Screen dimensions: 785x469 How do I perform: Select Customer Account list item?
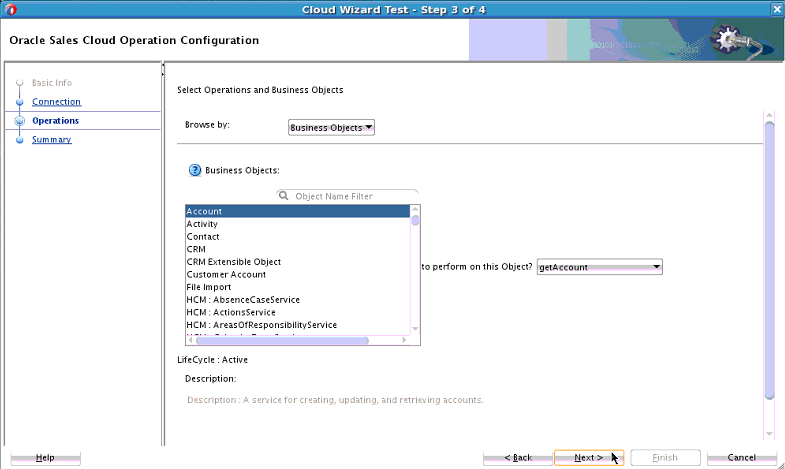tap(297, 274)
